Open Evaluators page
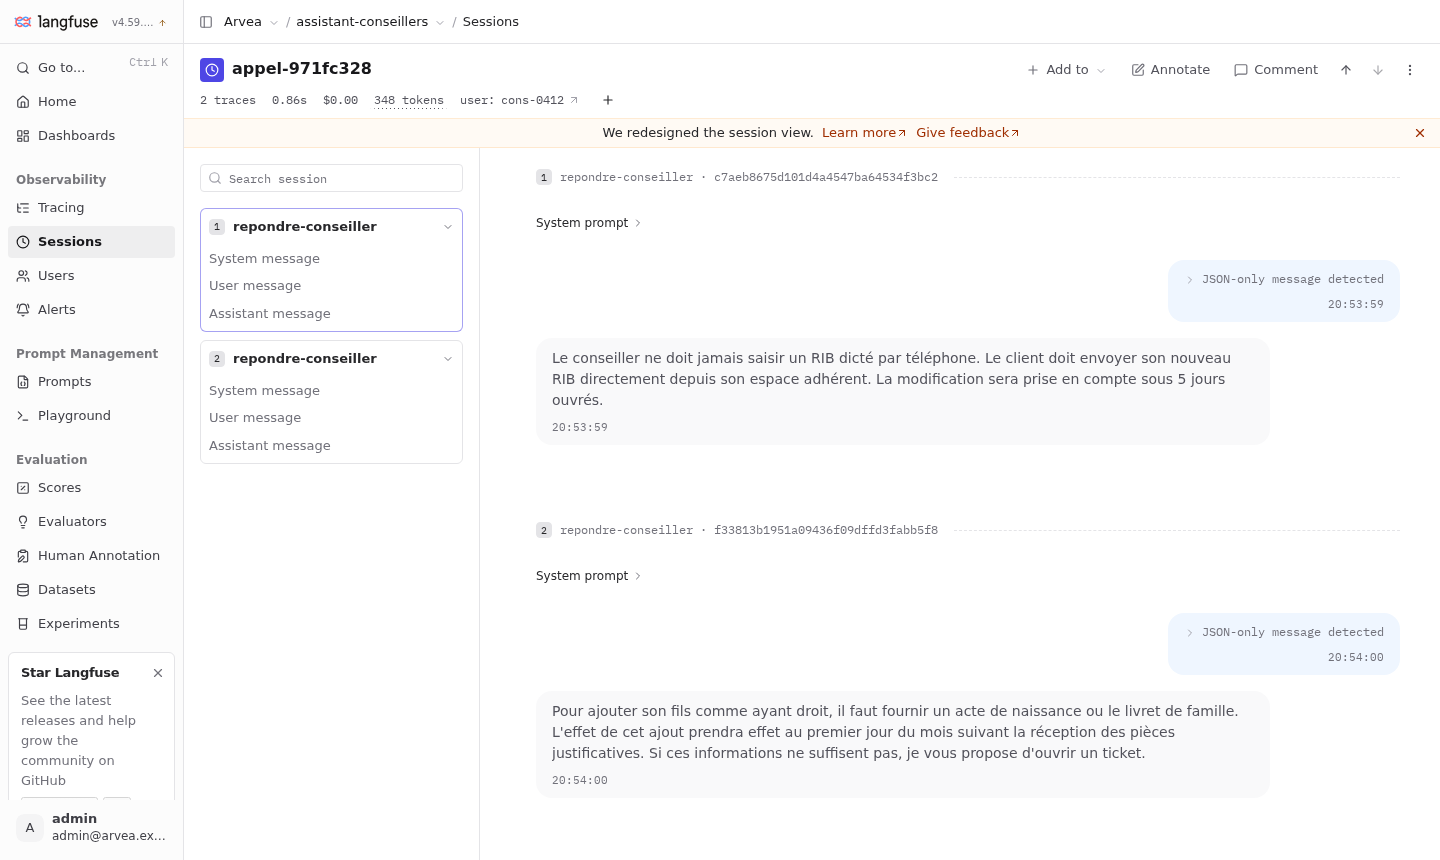The image size is (1440, 860). [x=91, y=522]
